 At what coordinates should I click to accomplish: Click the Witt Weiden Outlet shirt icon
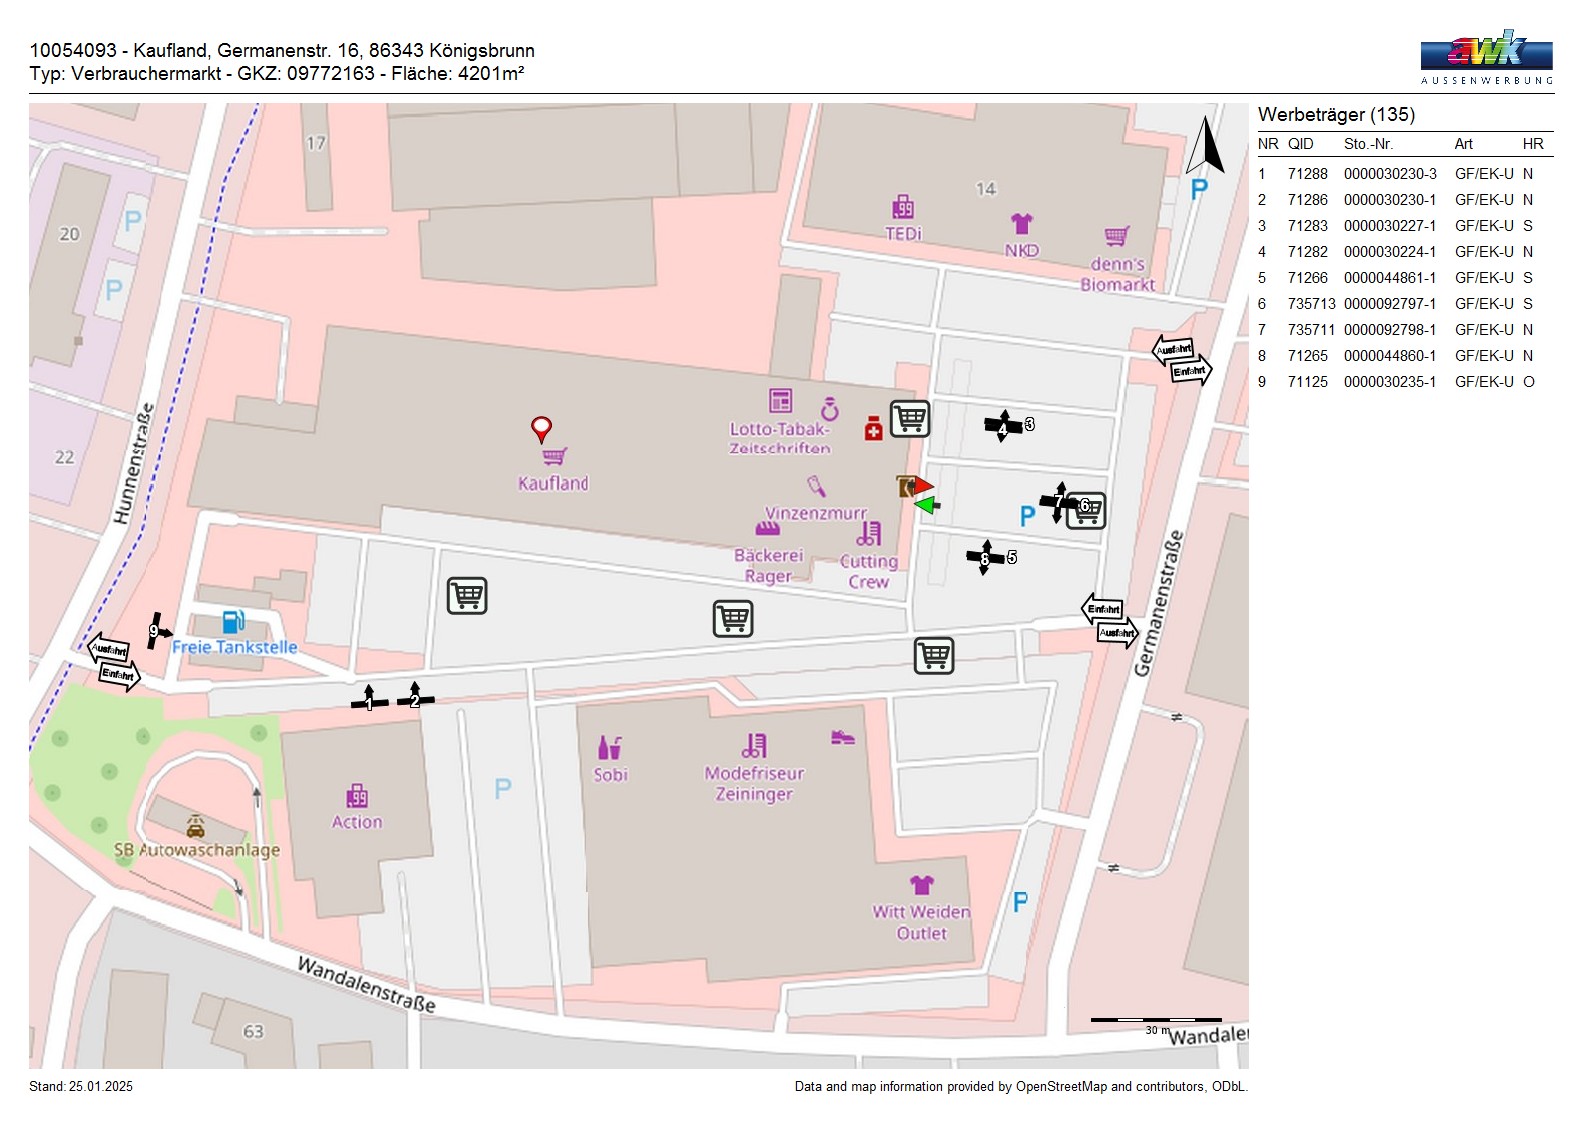tap(921, 885)
